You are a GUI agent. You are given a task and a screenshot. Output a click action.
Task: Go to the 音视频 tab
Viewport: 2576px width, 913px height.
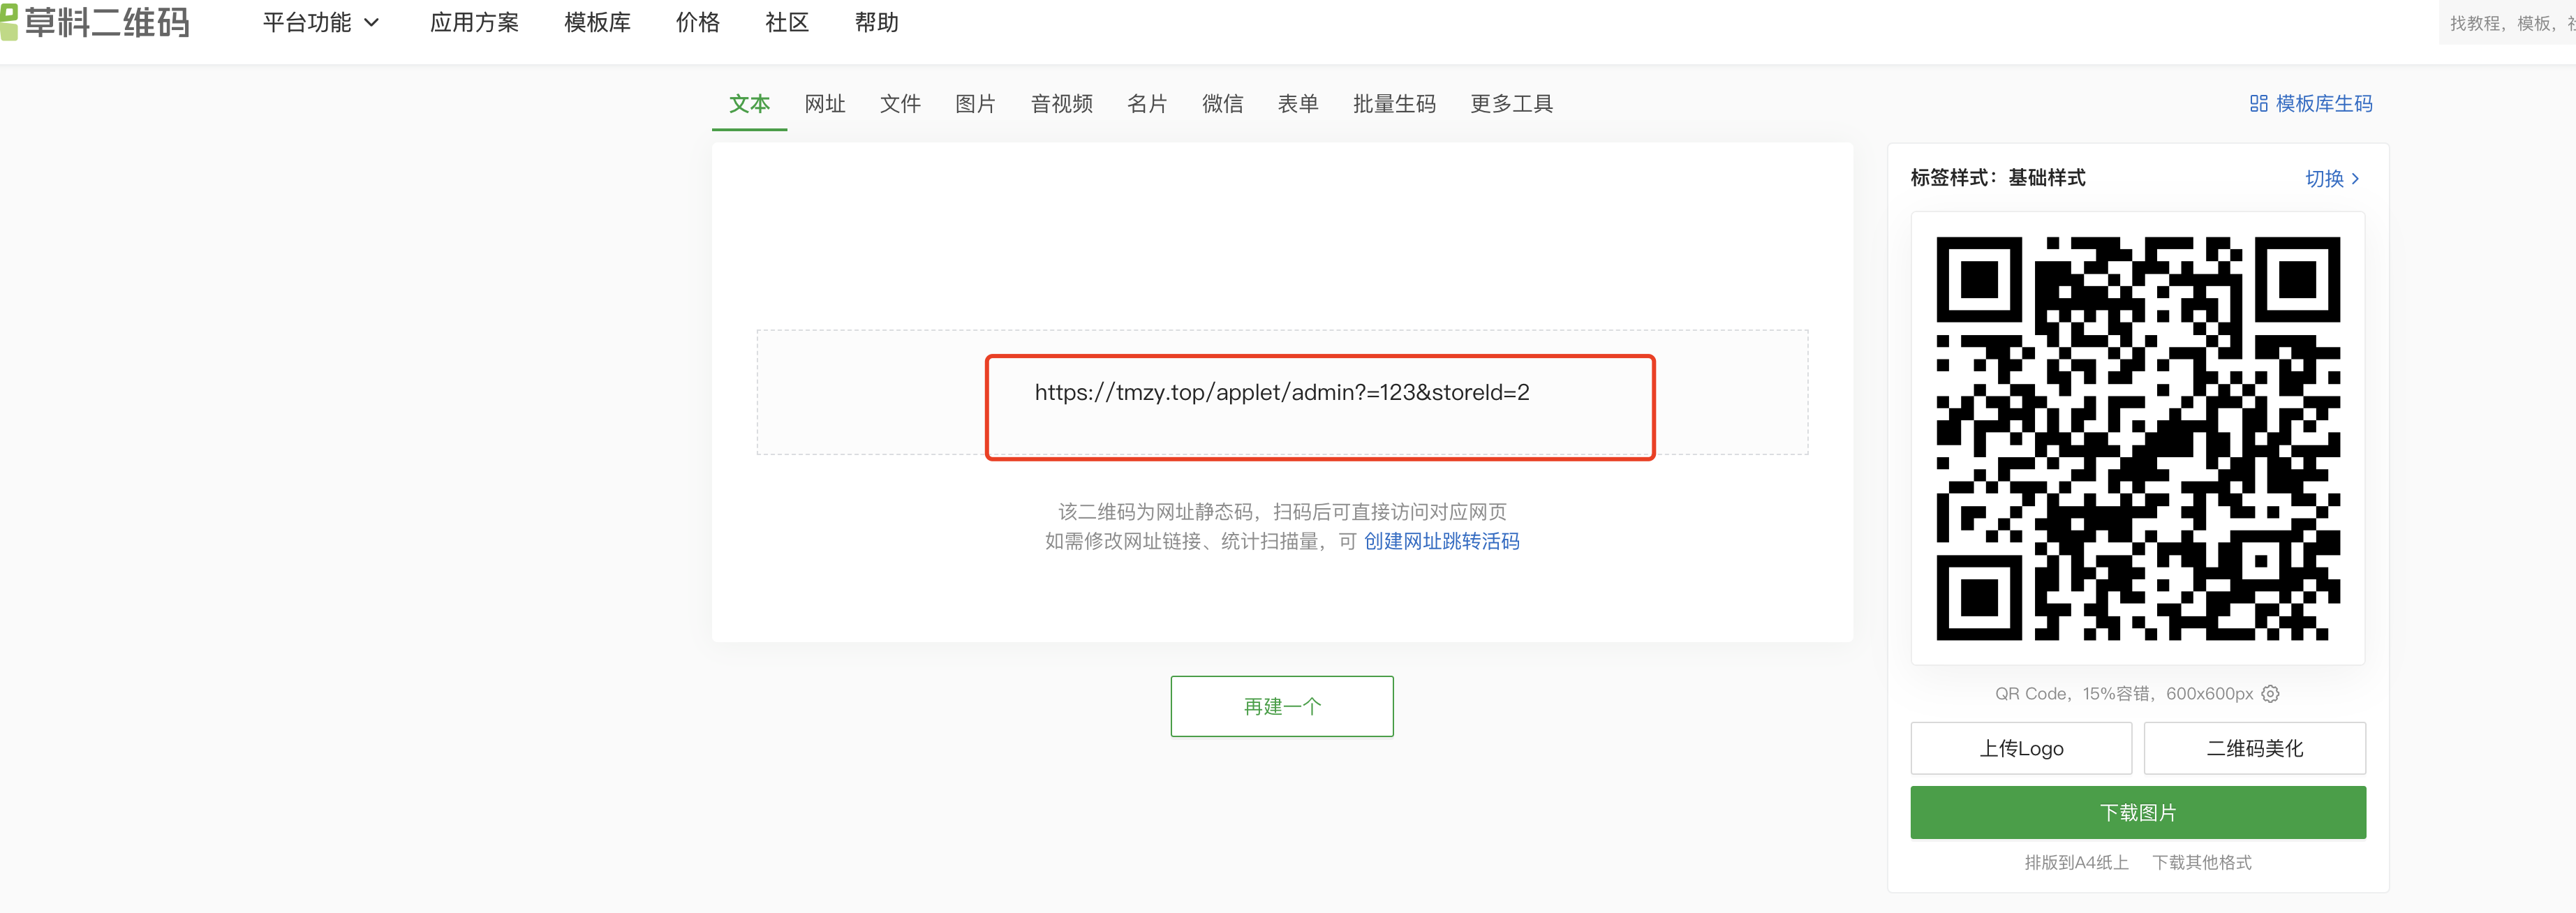(x=1061, y=104)
